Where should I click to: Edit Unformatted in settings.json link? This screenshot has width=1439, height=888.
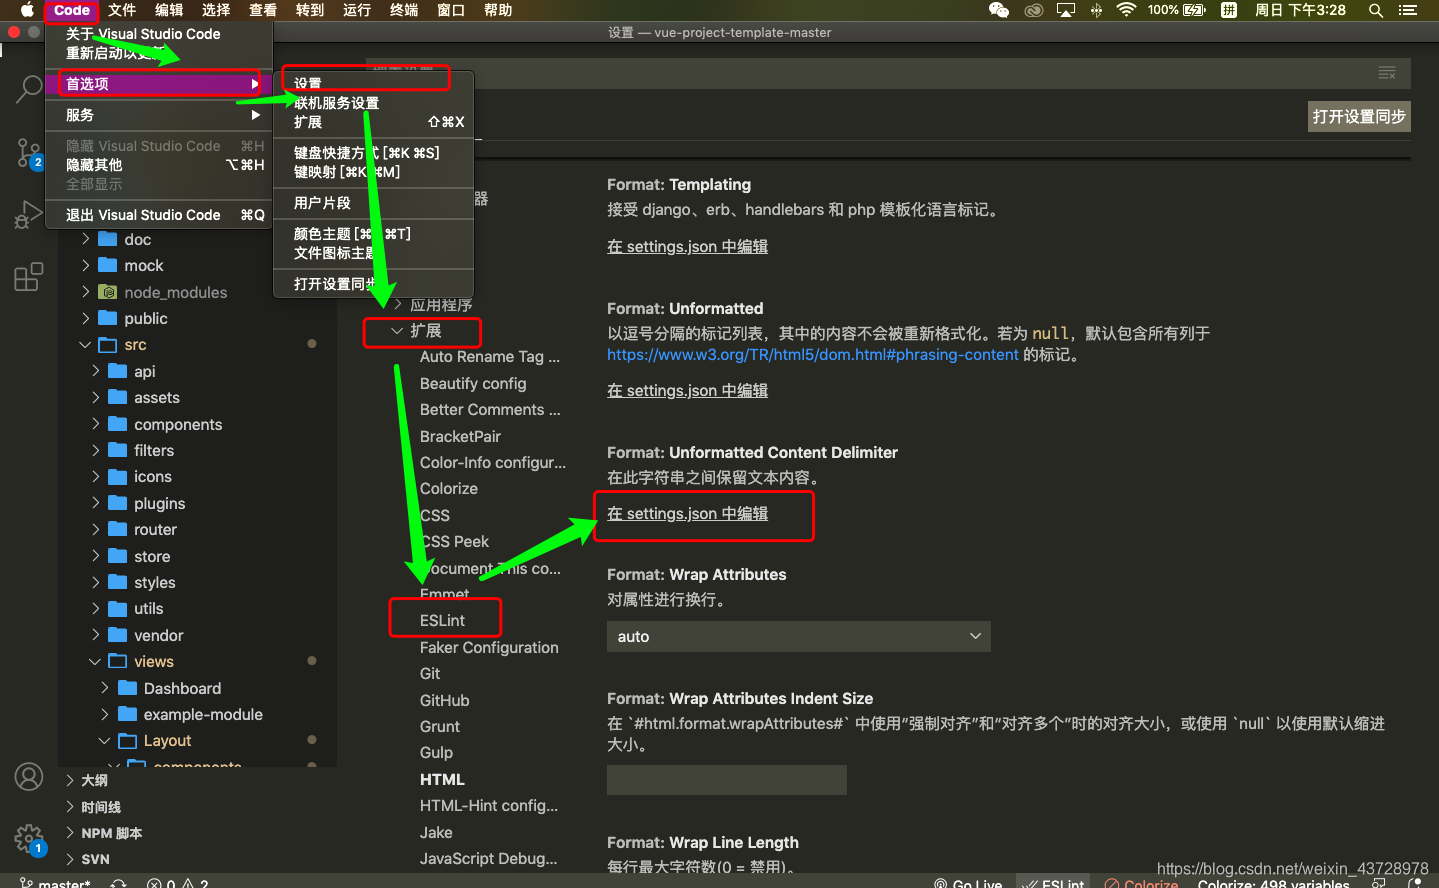[x=687, y=390]
